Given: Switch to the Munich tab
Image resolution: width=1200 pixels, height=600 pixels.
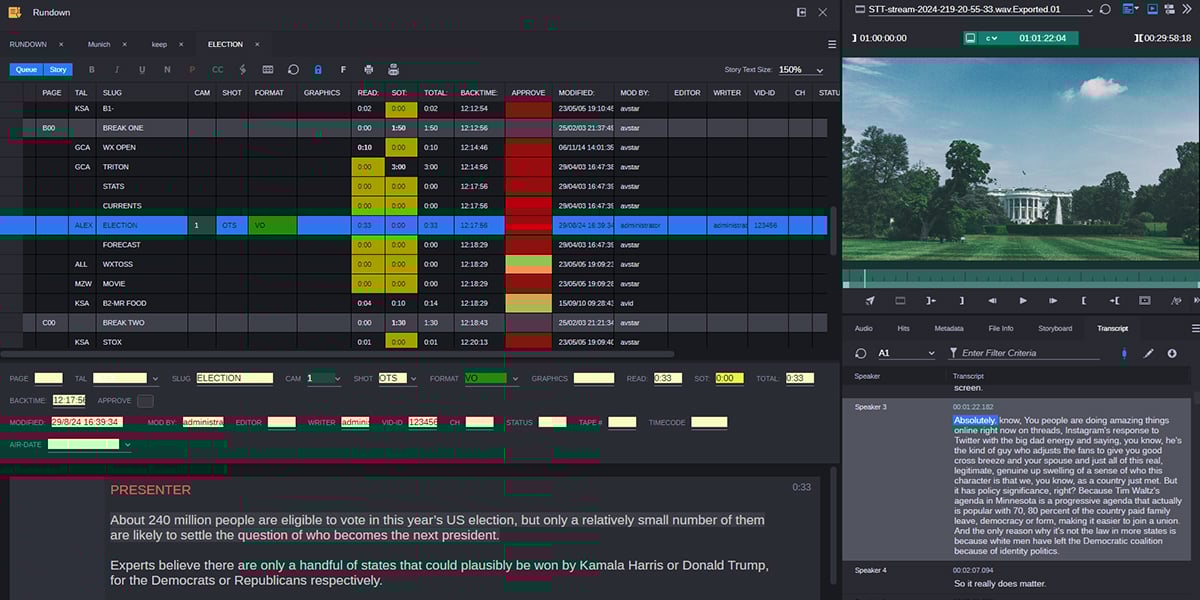Looking at the screenshot, I should pos(99,44).
